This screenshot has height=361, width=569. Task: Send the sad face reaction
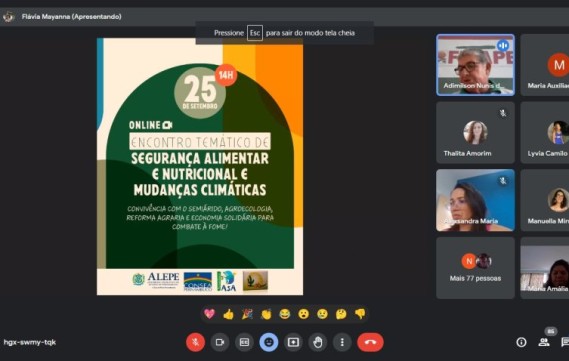point(322,314)
